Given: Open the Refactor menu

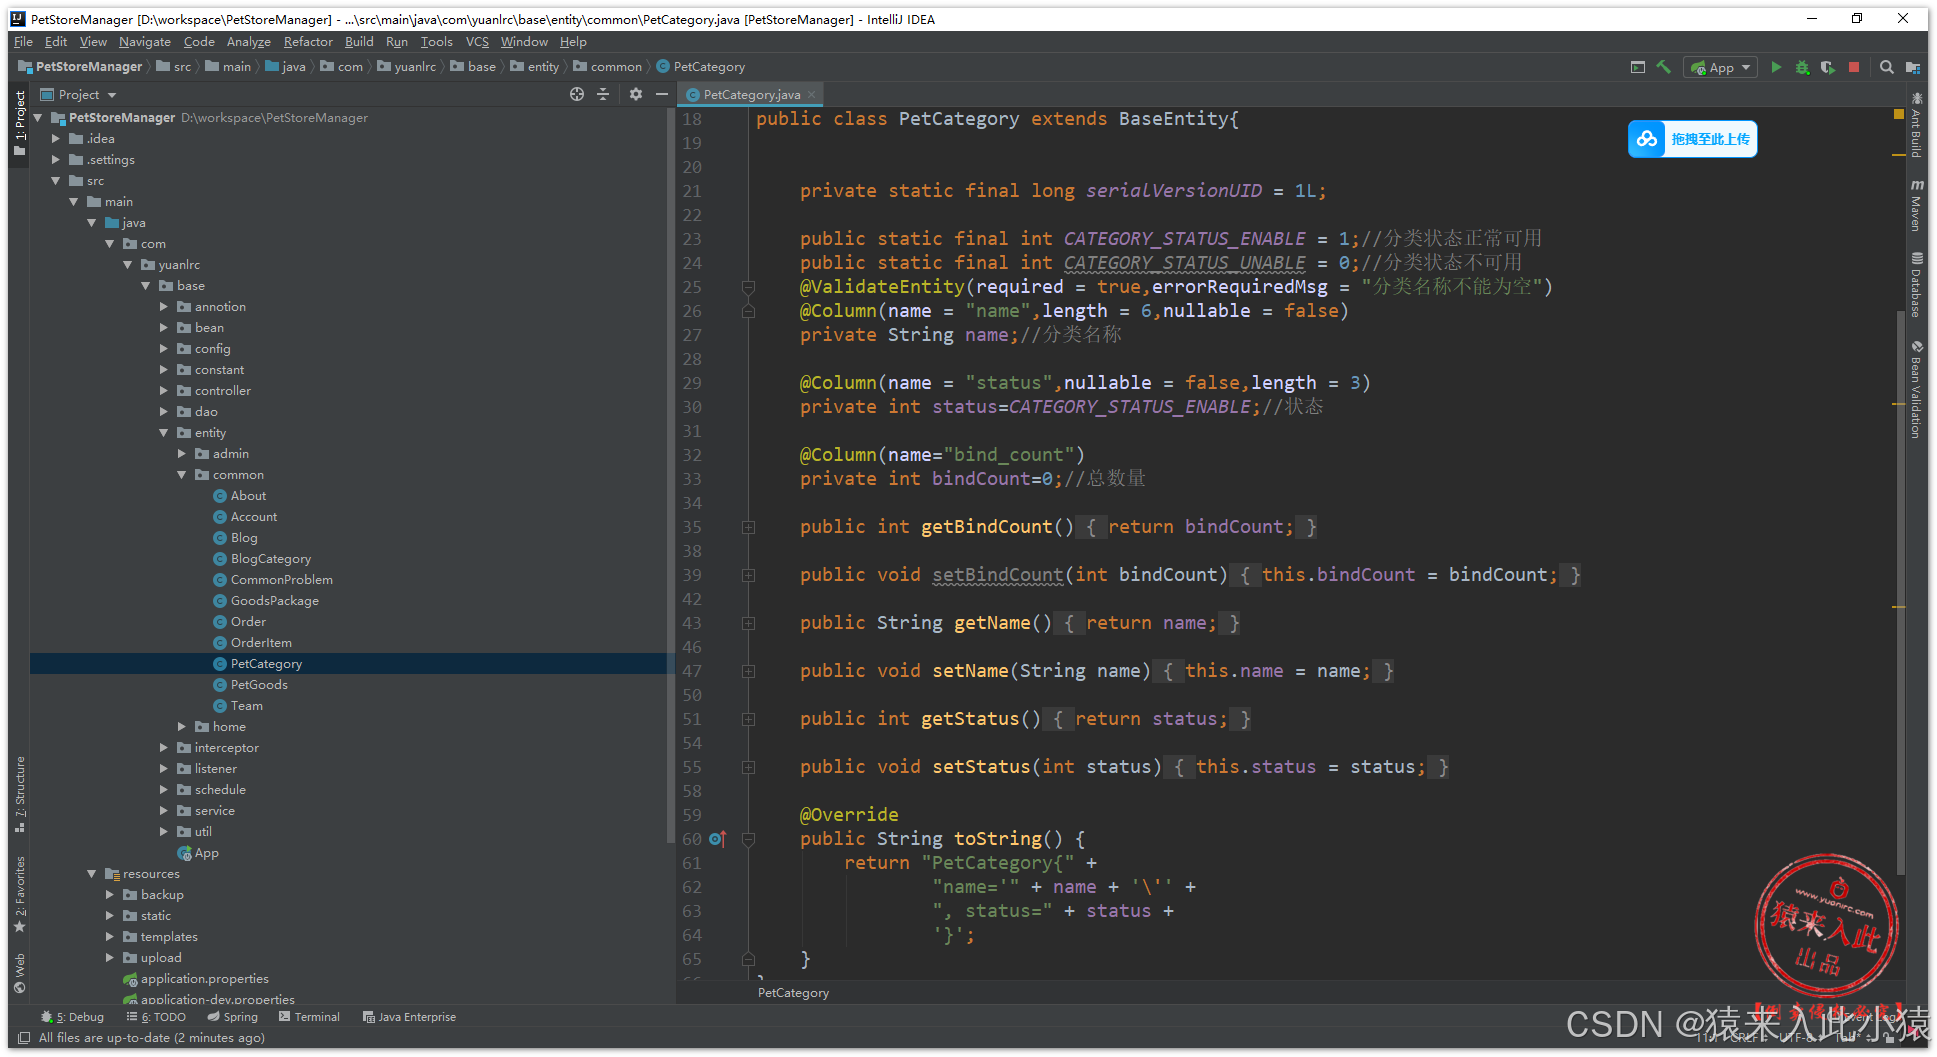Looking at the screenshot, I should point(308,42).
